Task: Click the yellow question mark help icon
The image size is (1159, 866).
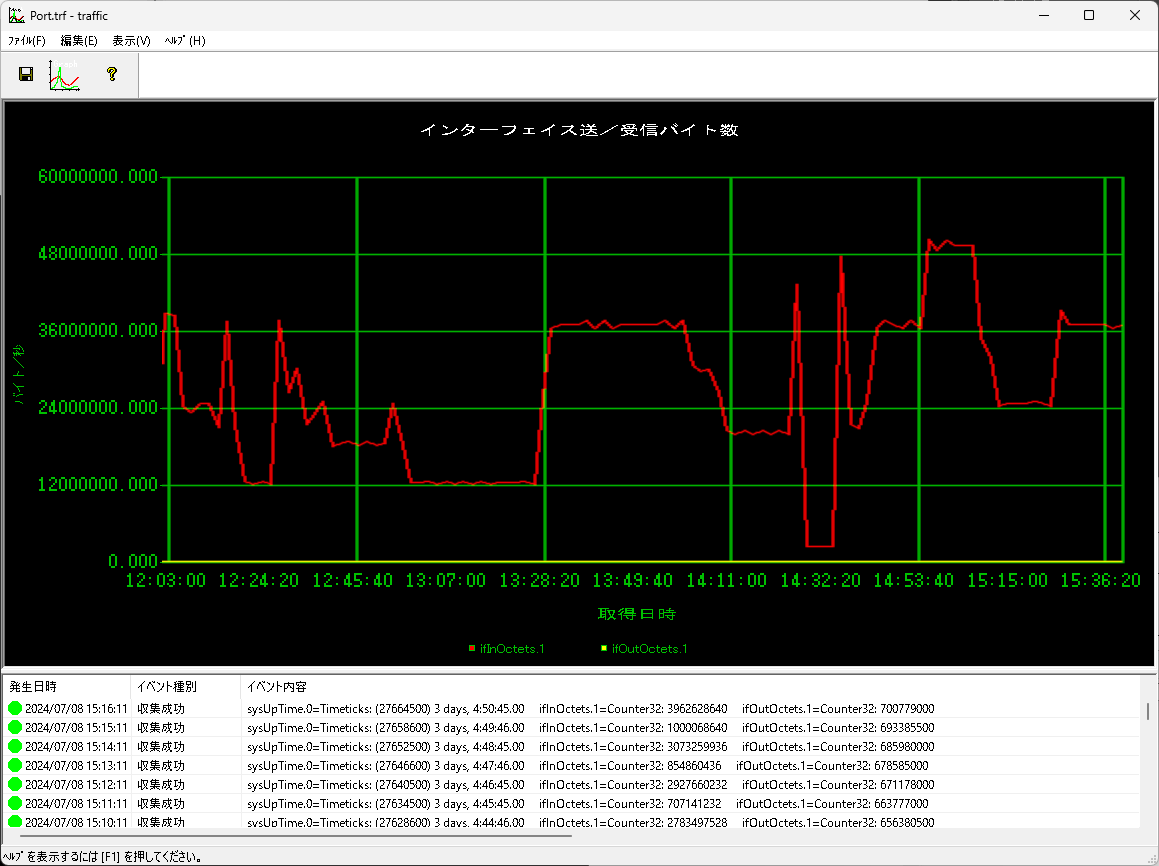Action: (112, 74)
